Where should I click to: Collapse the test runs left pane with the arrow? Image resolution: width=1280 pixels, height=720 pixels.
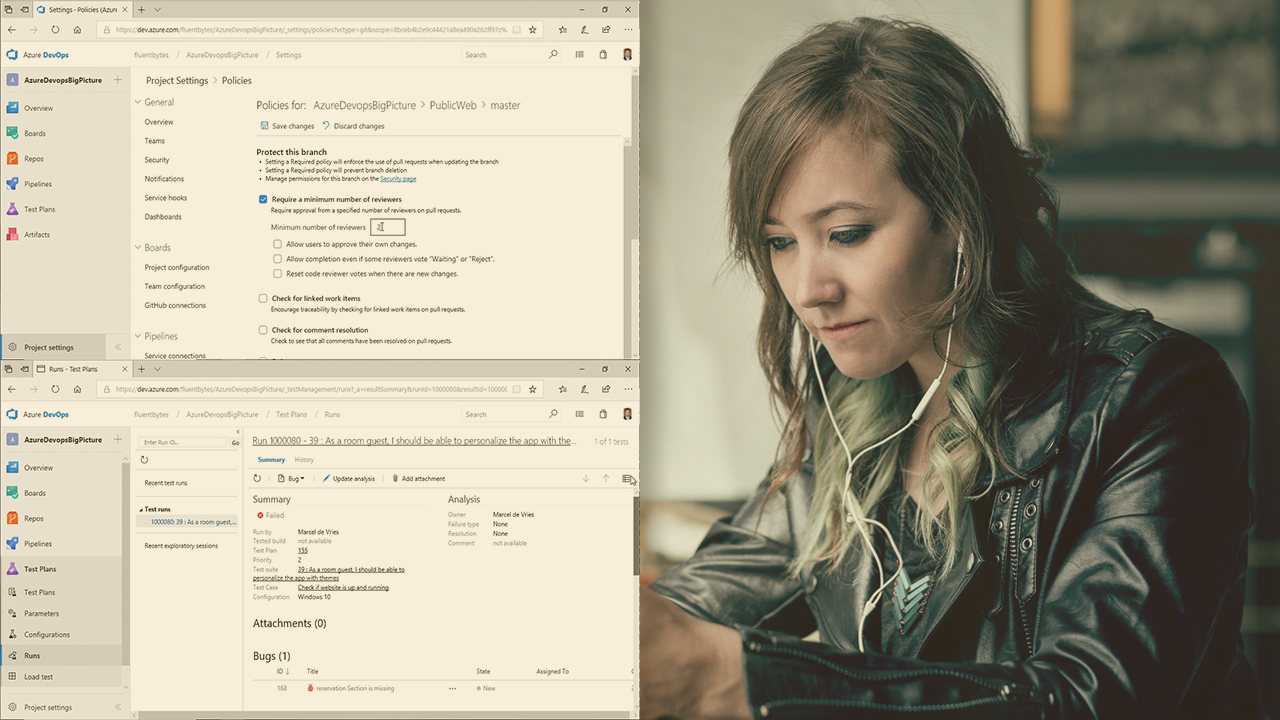[237, 433]
